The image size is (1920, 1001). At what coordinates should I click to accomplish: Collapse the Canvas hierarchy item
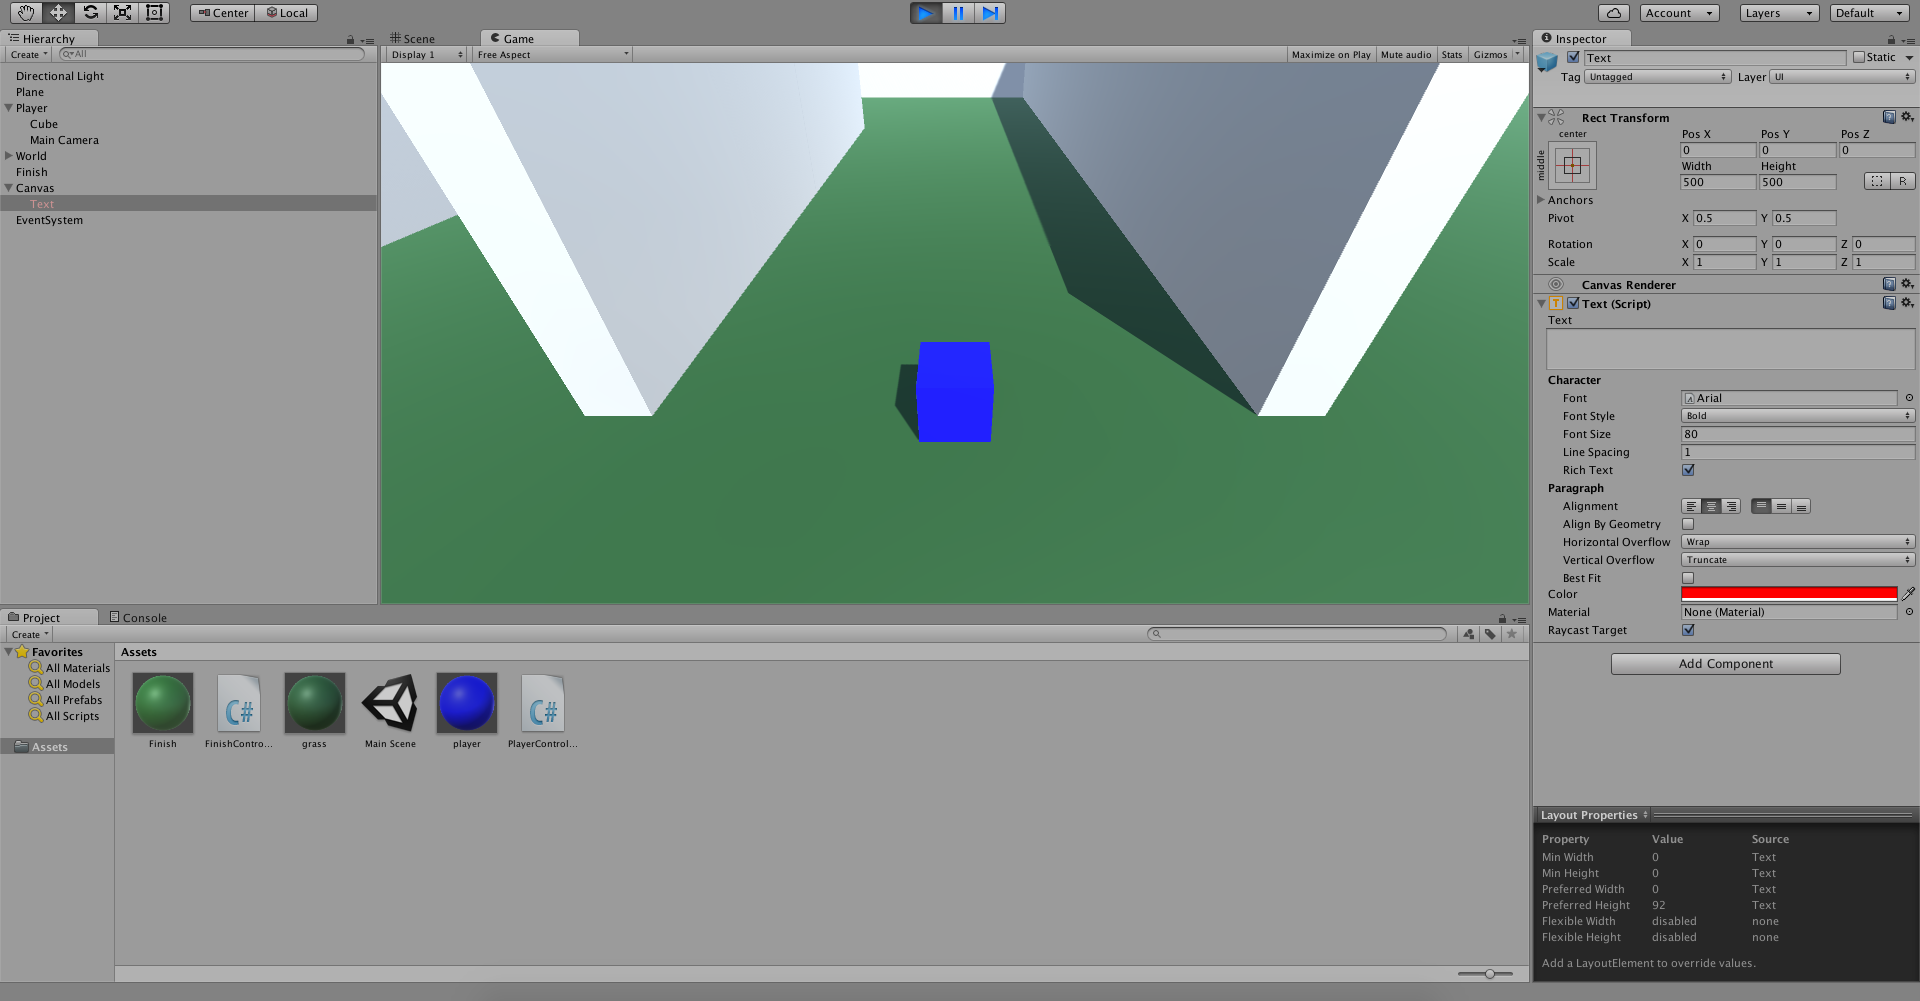pyautogui.click(x=8, y=188)
